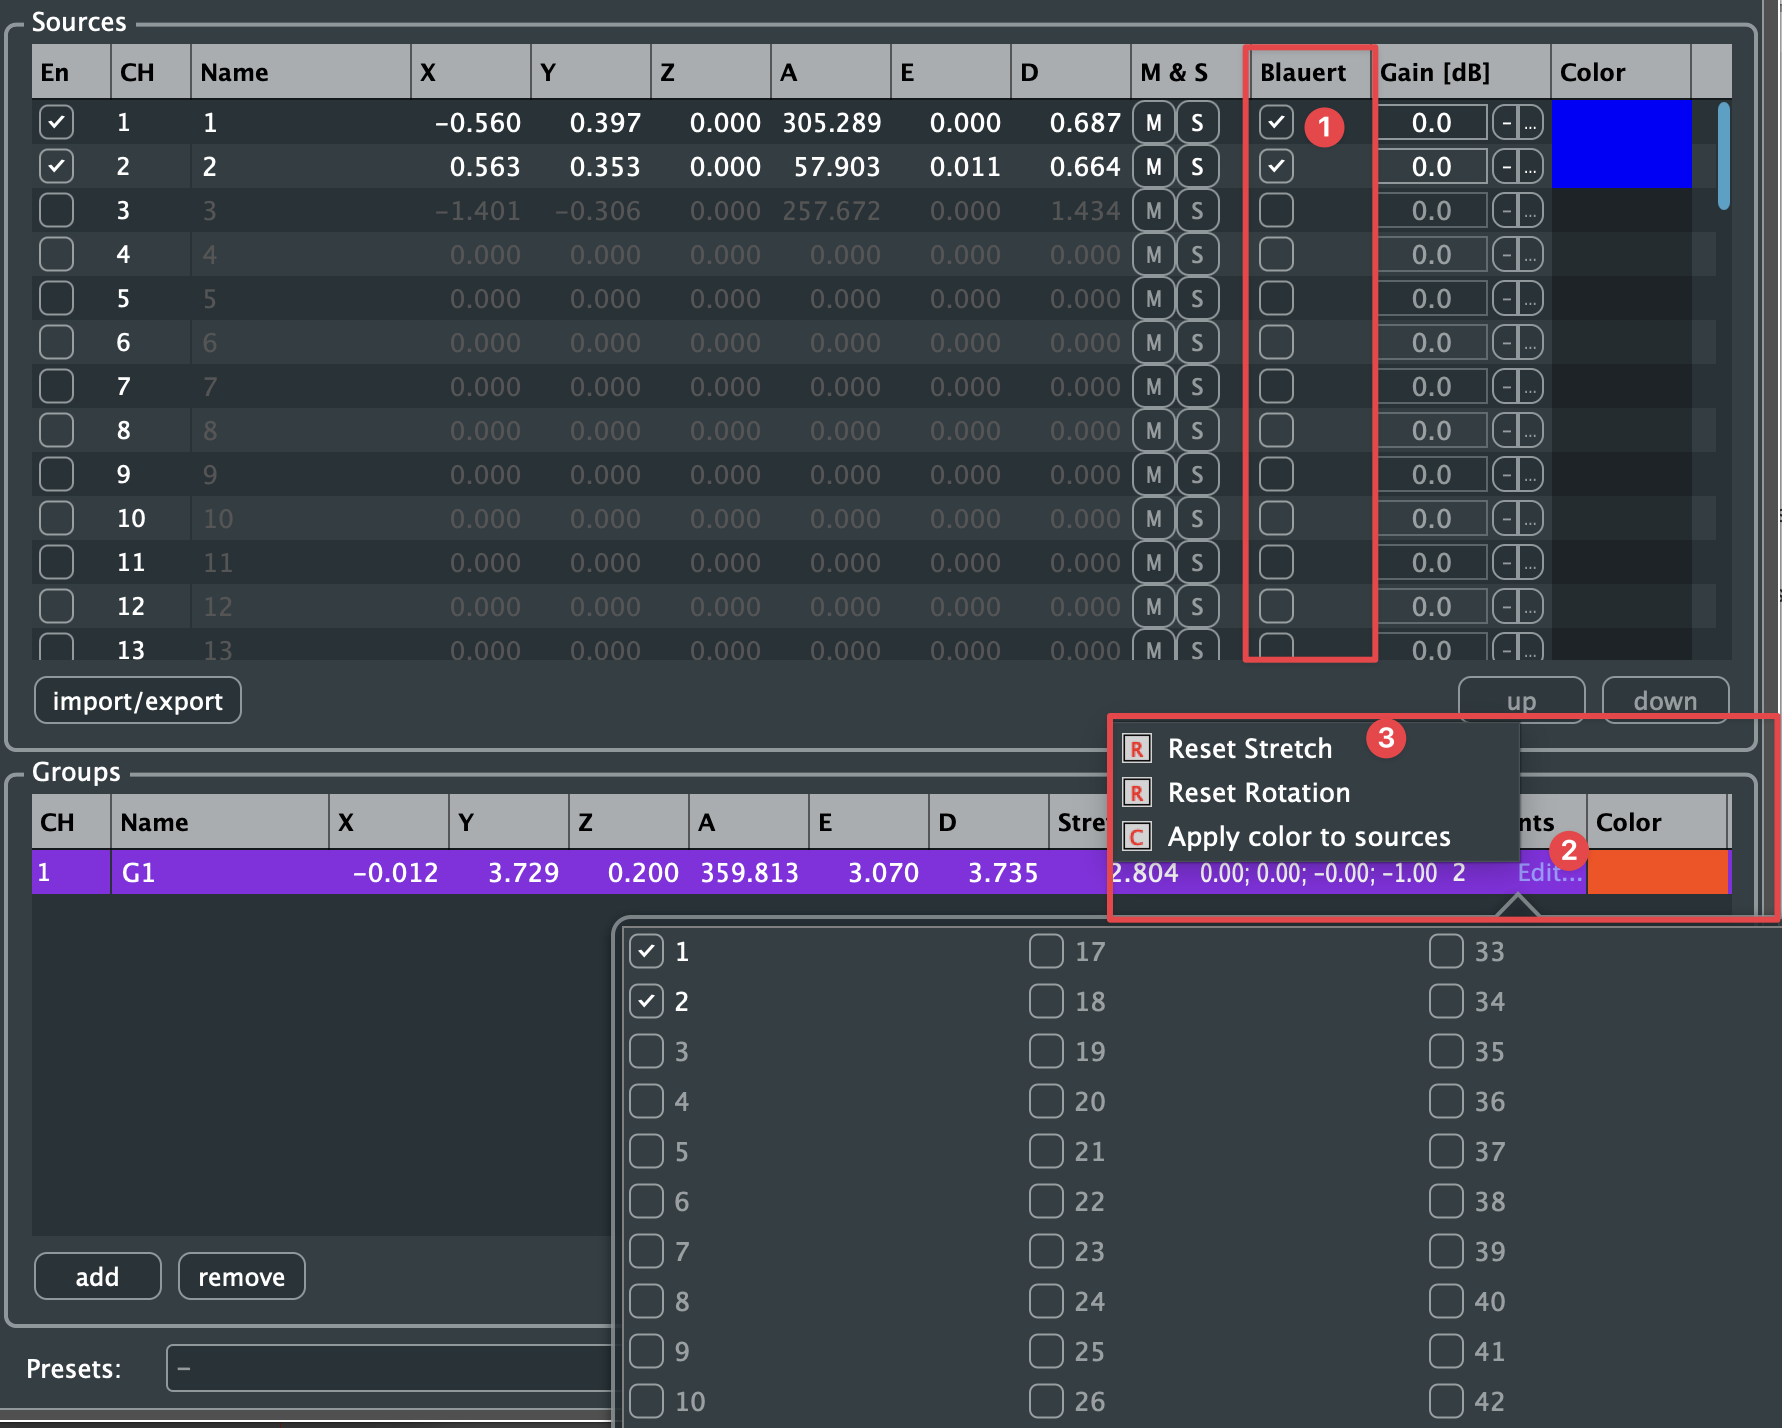This screenshot has height=1428, width=1782.
Task: Solo source 1 with its S button
Action: click(x=1197, y=123)
